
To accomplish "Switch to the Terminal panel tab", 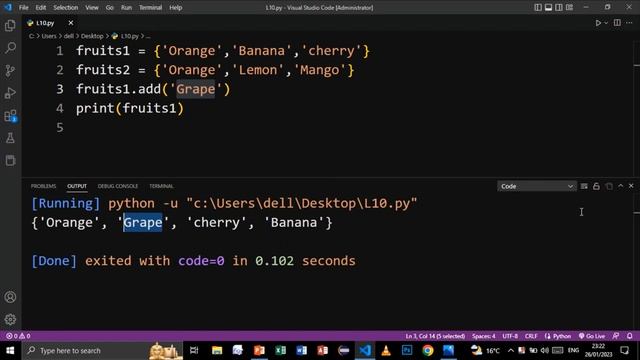I will 161,186.
